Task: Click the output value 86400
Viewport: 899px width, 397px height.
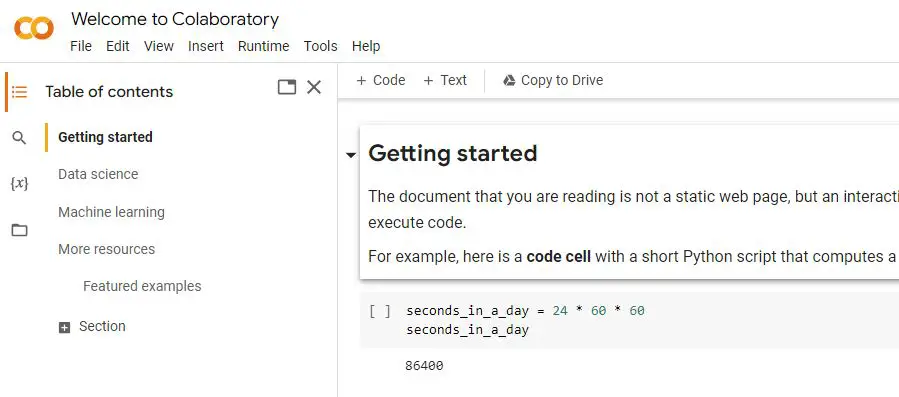Action: click(424, 365)
